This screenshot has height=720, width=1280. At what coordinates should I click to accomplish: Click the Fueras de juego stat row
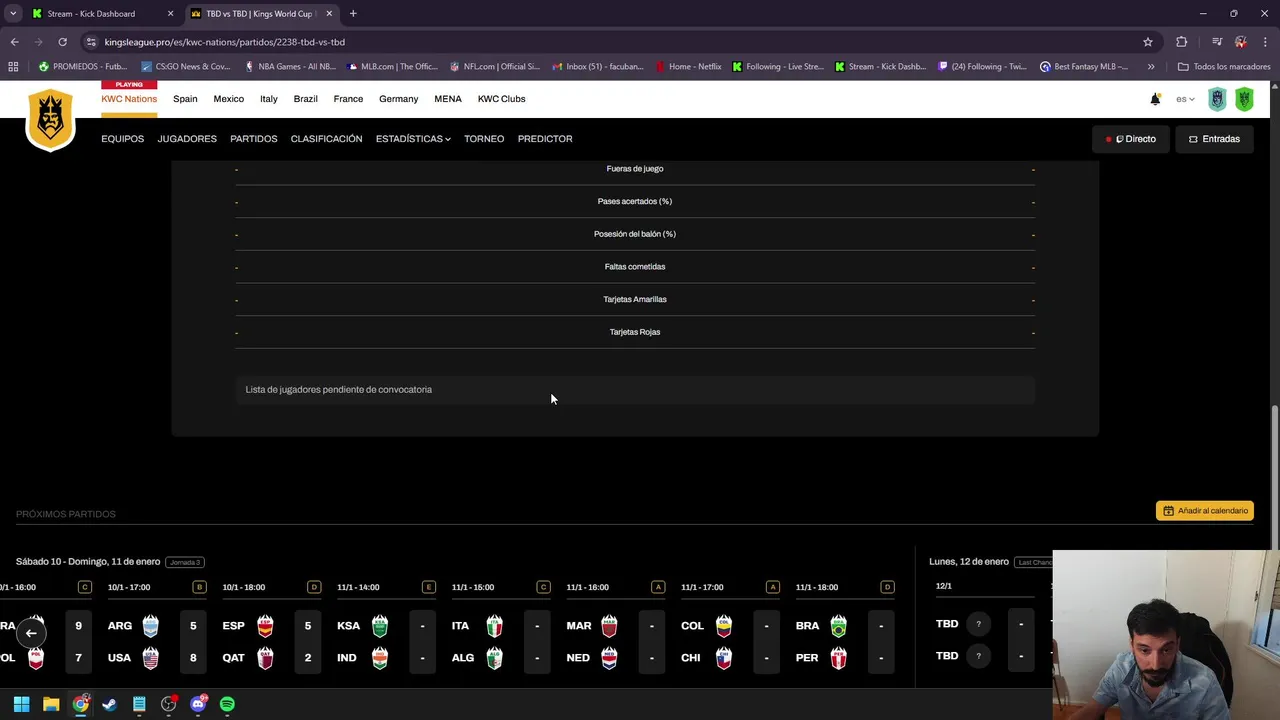tap(635, 169)
